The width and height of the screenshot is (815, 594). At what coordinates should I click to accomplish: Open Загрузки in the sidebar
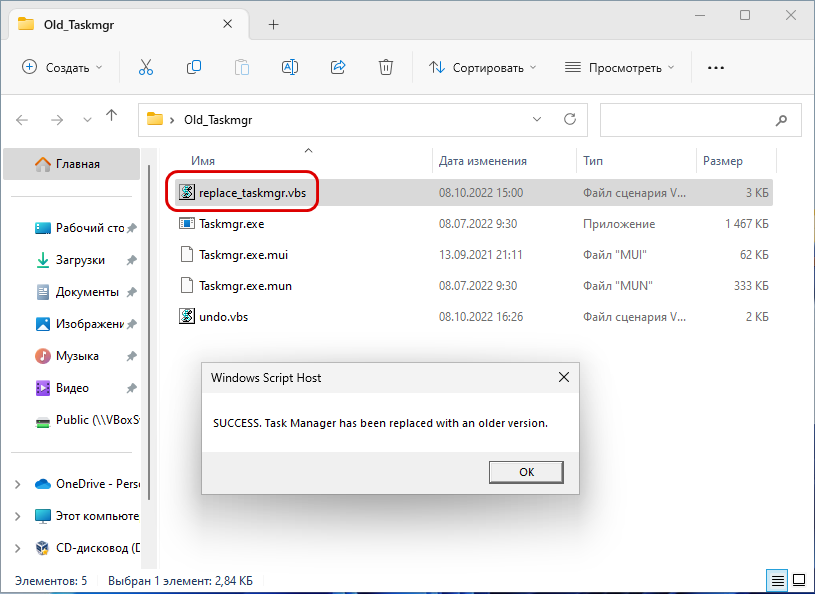[x=81, y=260]
